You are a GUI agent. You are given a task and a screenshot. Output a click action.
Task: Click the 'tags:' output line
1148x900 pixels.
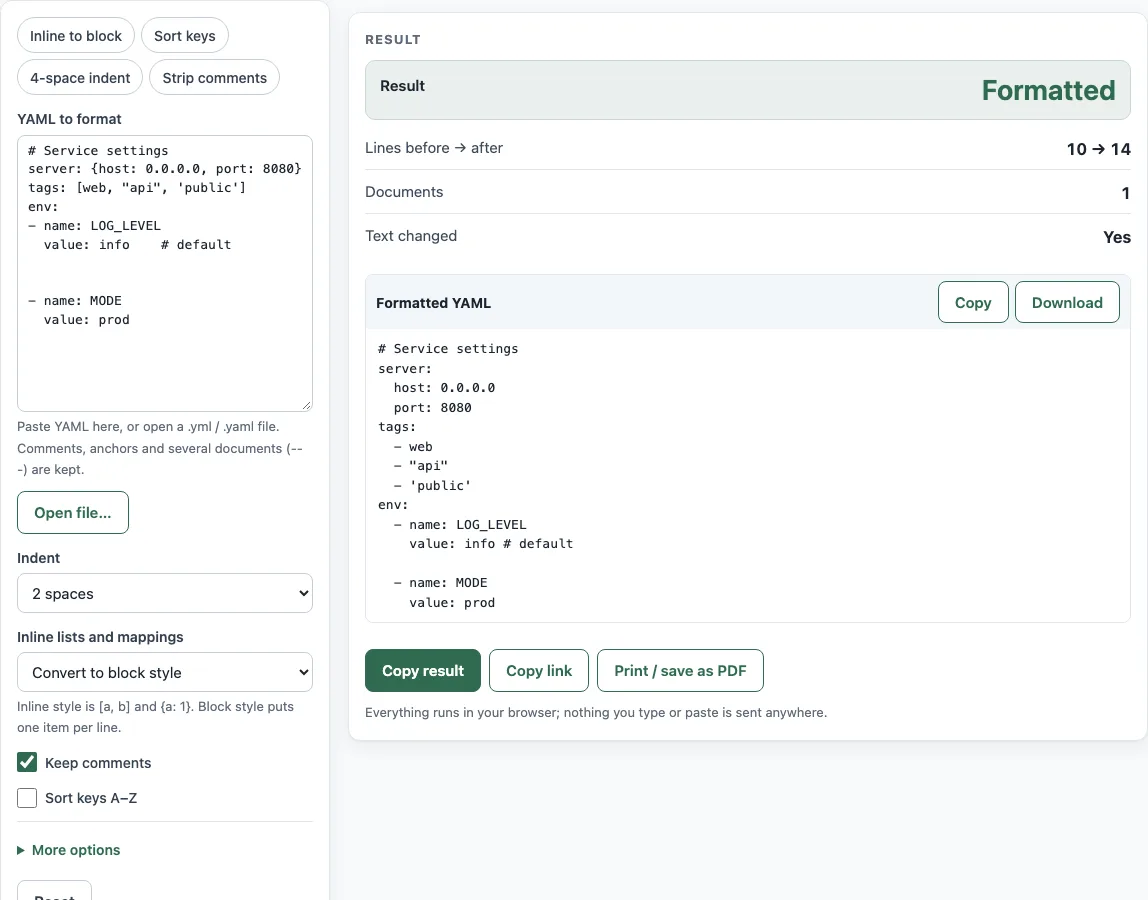(x=397, y=427)
